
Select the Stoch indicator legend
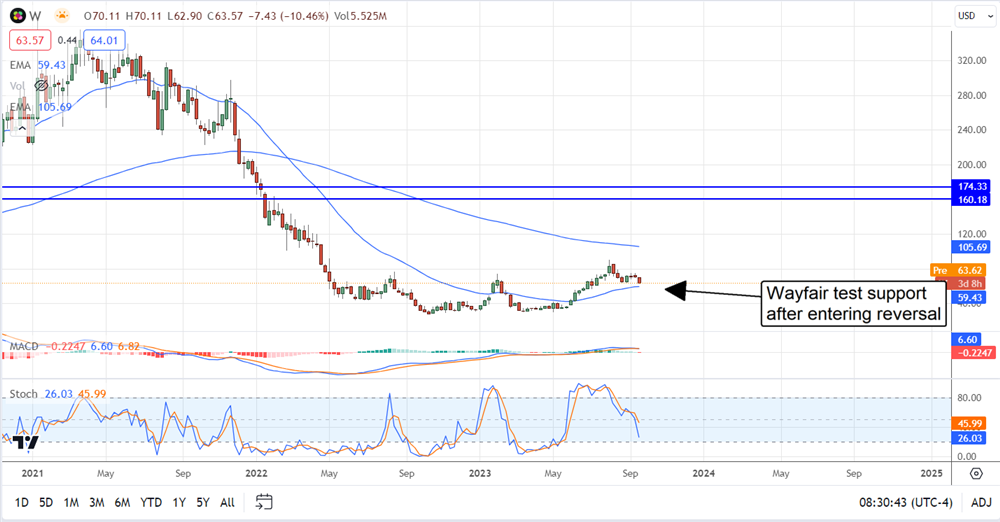(57, 394)
